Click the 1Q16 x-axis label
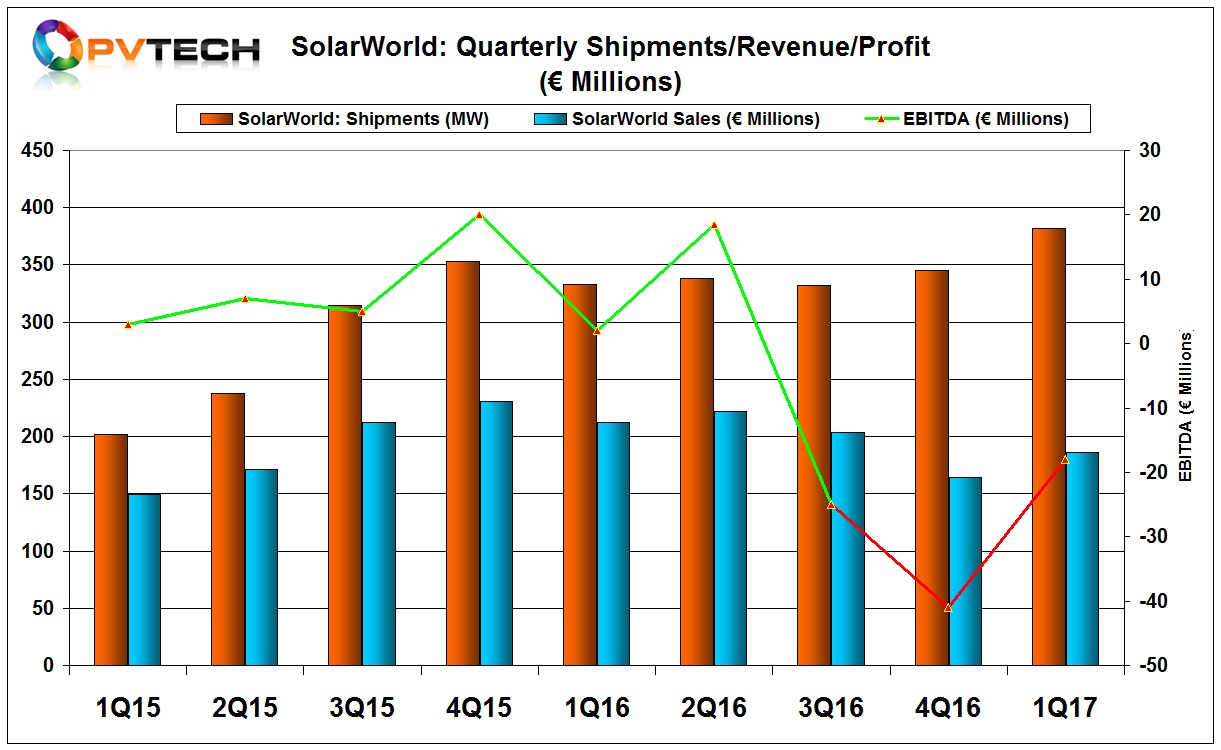This screenshot has height=750, width=1221. 596,708
